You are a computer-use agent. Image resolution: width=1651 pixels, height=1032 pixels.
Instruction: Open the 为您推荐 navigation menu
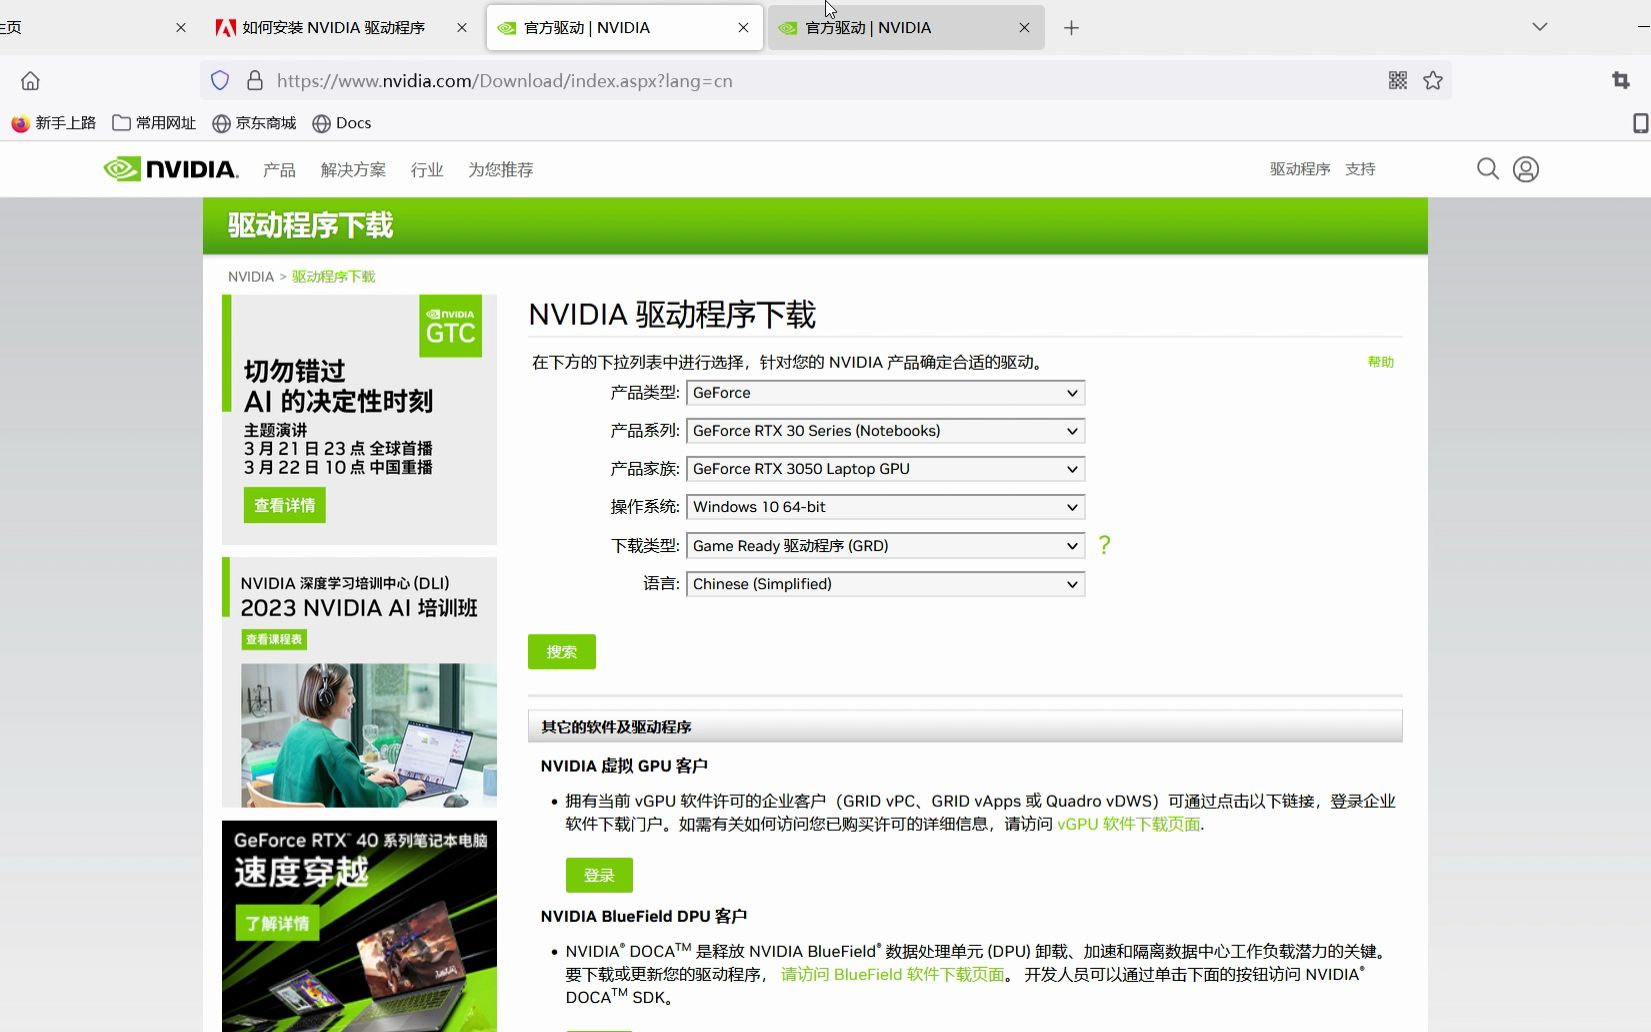501,170
